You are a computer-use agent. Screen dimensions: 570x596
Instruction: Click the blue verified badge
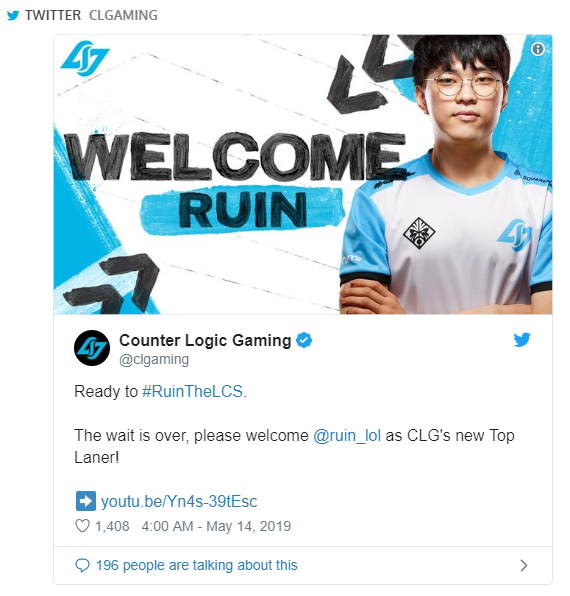[304, 340]
